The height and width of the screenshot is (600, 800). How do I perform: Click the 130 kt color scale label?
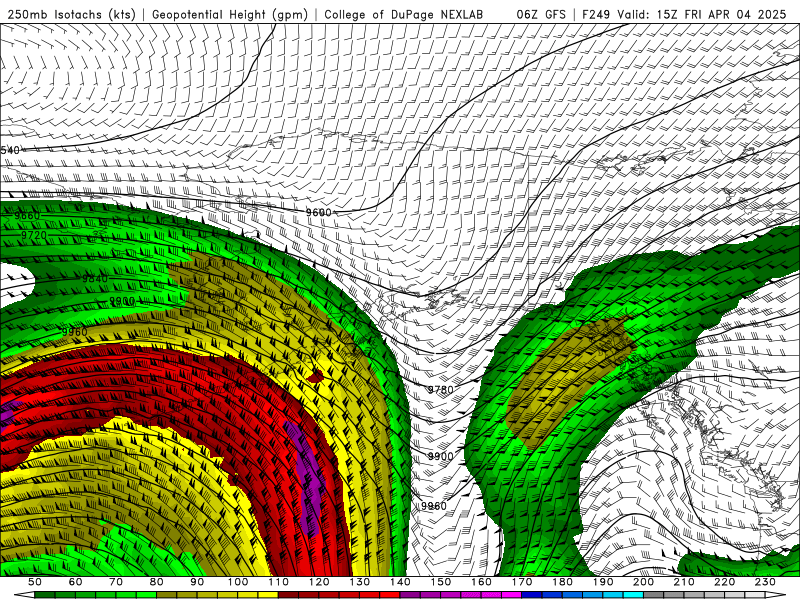[359, 582]
